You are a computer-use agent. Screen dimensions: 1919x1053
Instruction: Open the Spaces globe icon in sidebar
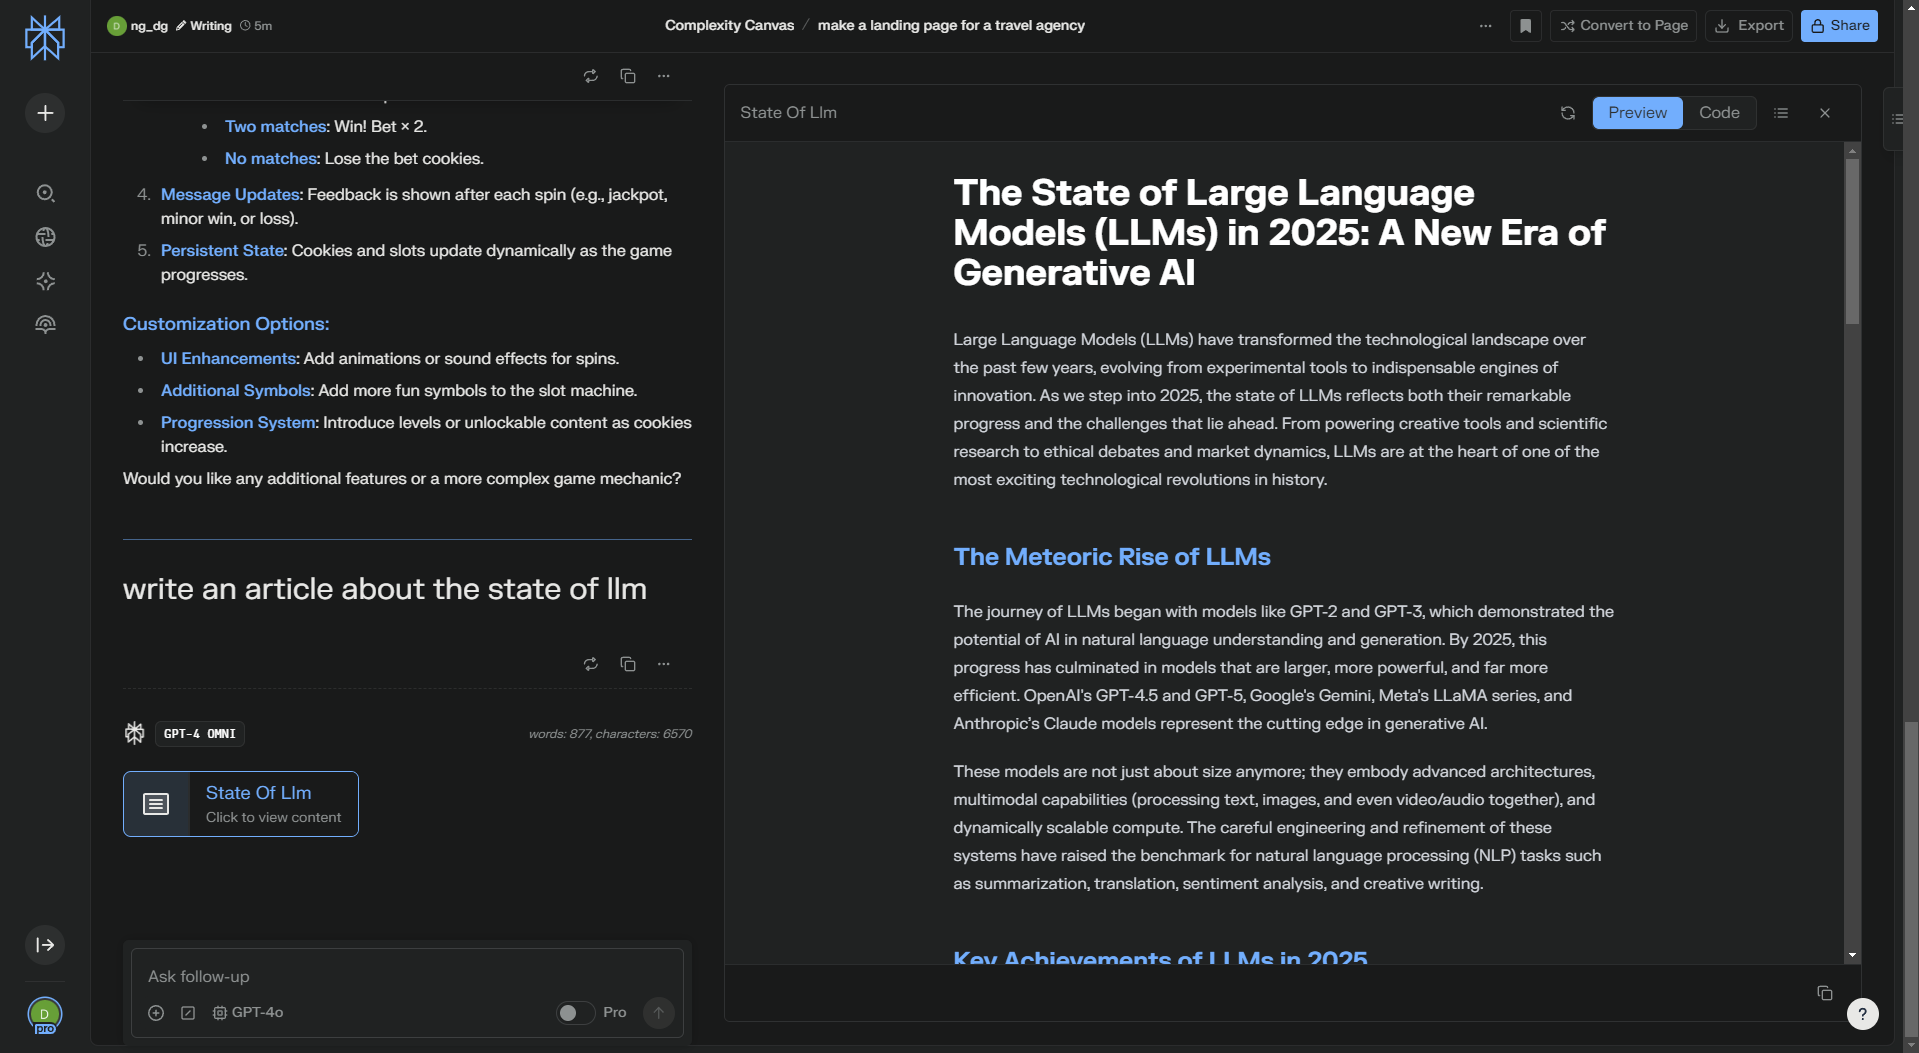pos(45,237)
